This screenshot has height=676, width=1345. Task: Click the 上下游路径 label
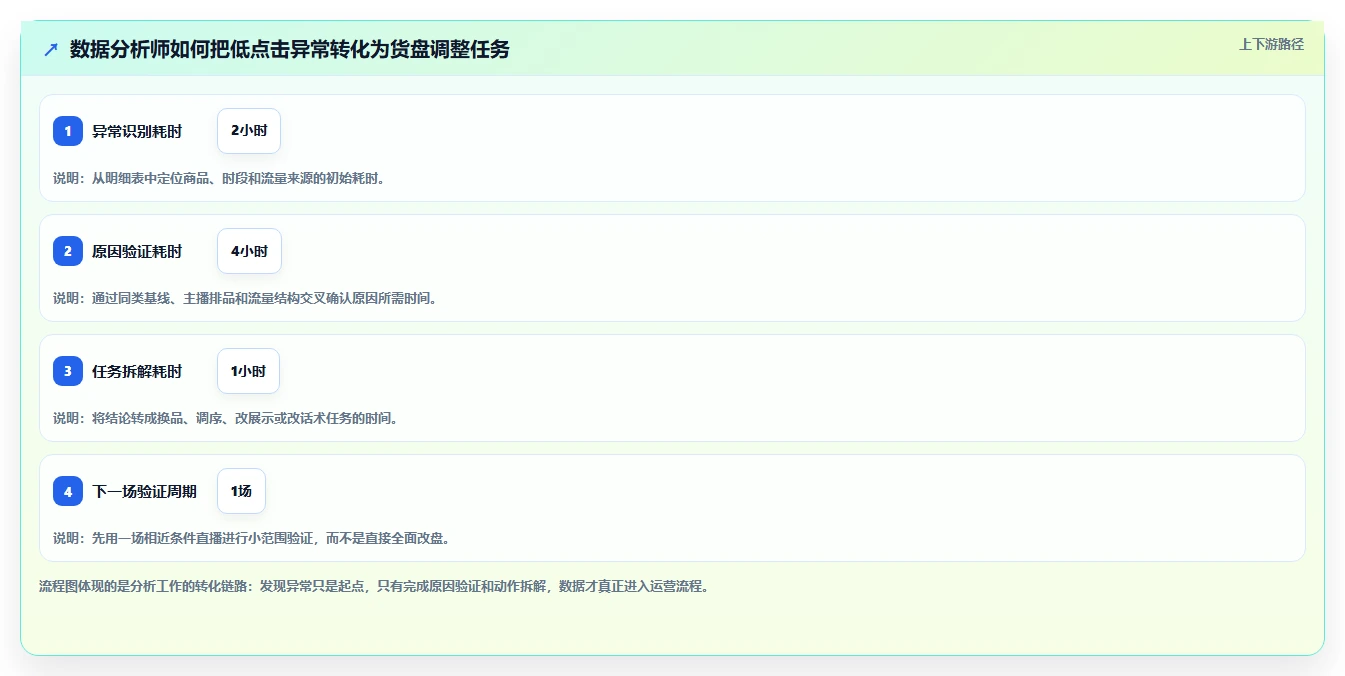(x=1271, y=44)
